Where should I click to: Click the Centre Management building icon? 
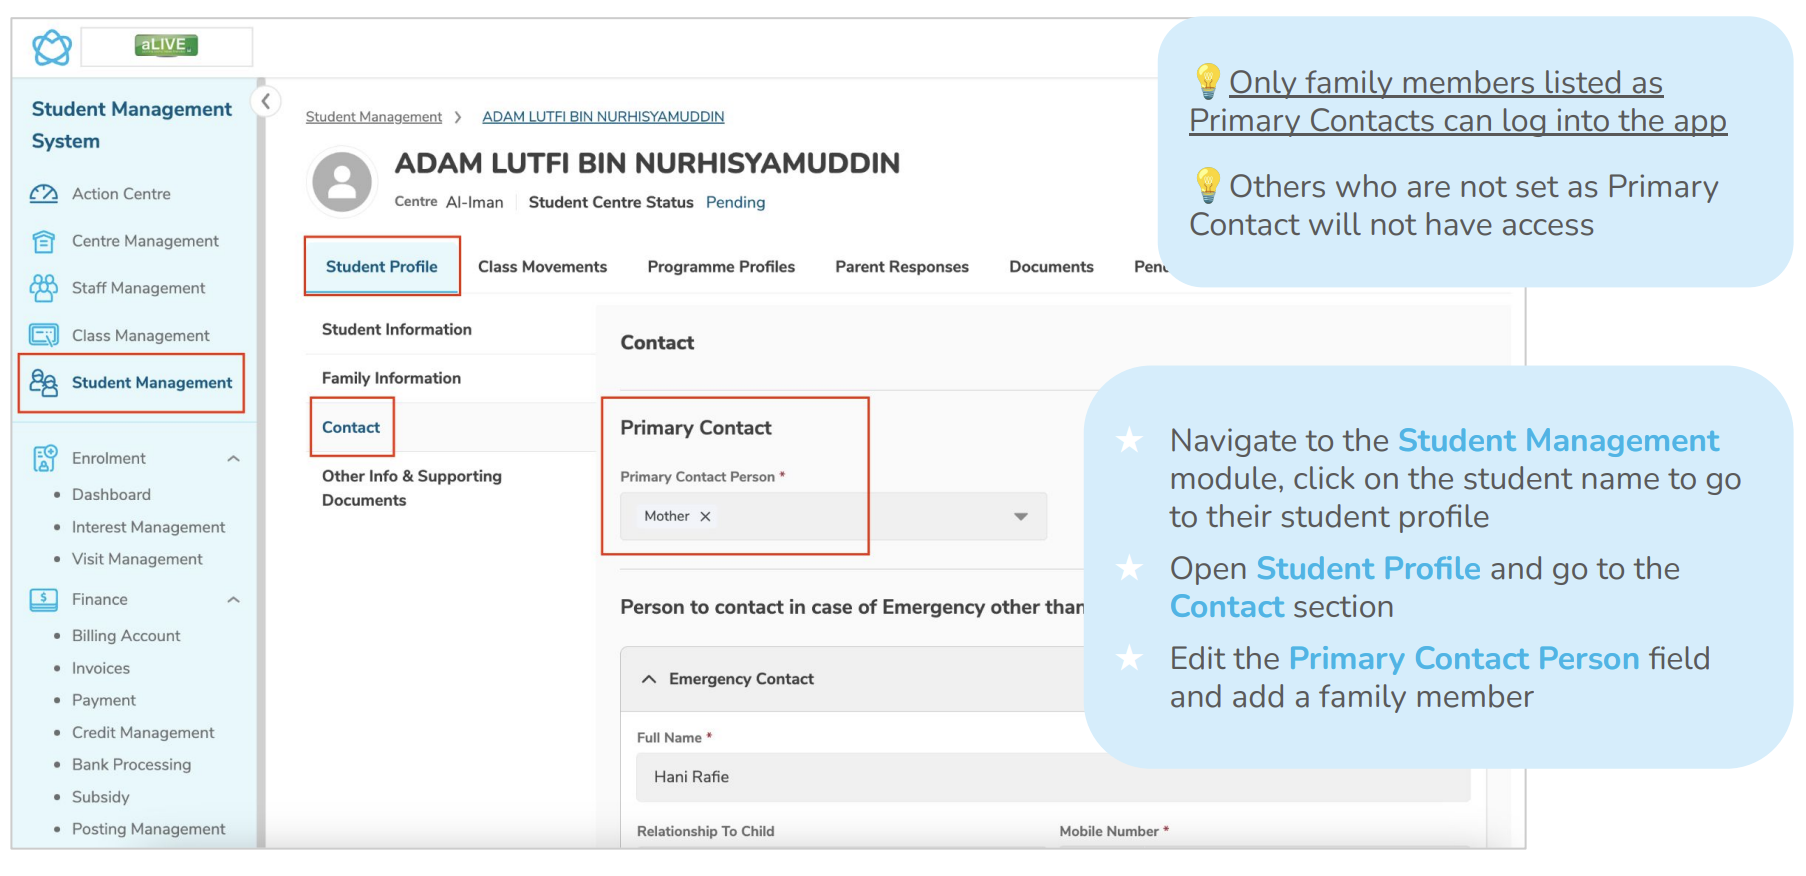click(x=44, y=241)
